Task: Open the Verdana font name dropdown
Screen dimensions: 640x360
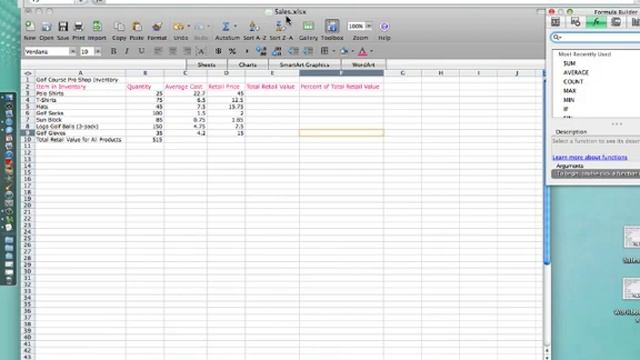Action: [x=72, y=51]
